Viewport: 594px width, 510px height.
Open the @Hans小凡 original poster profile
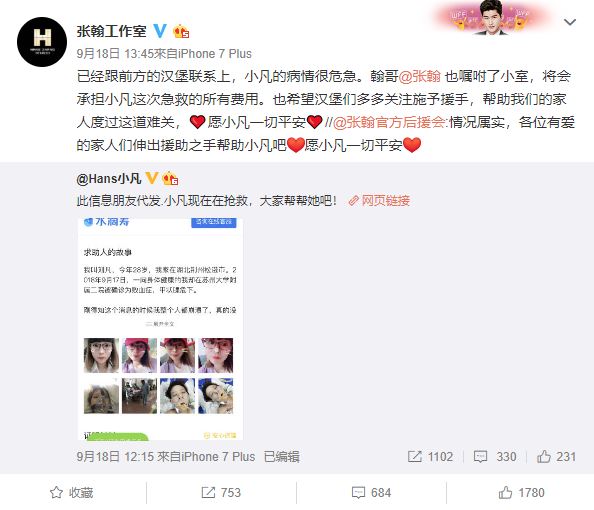click(109, 178)
